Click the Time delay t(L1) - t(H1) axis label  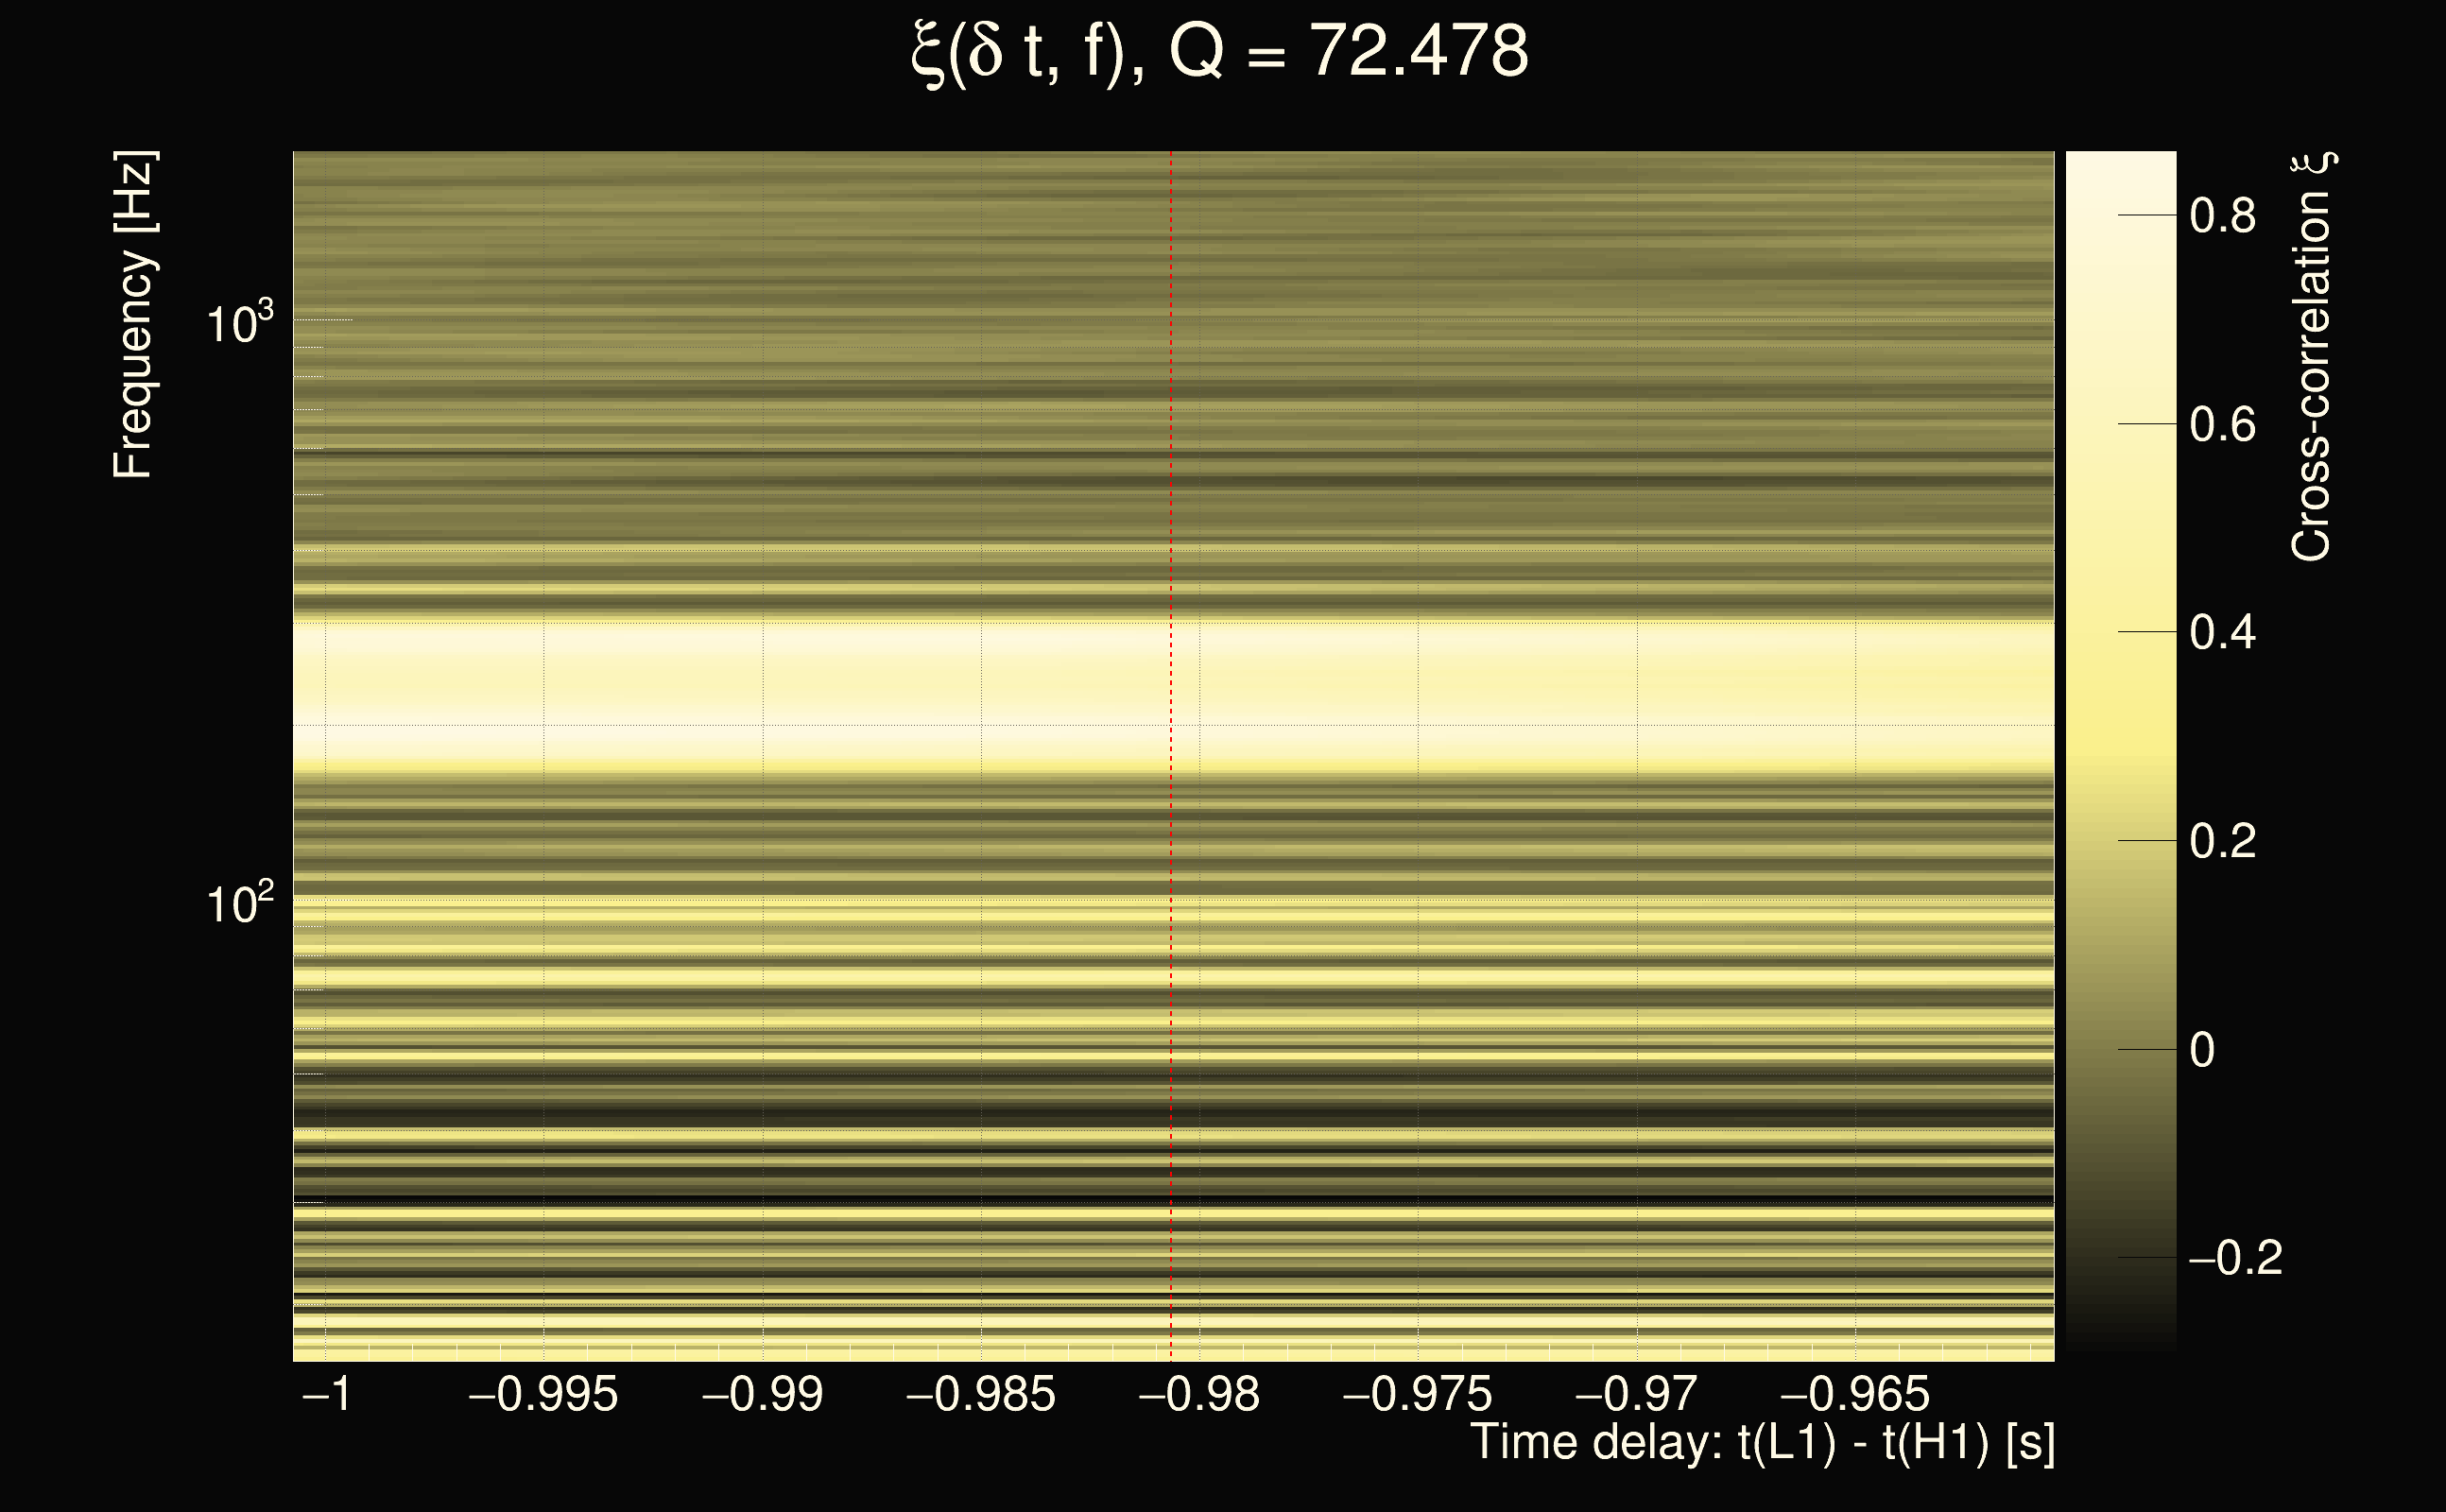(1762, 1443)
